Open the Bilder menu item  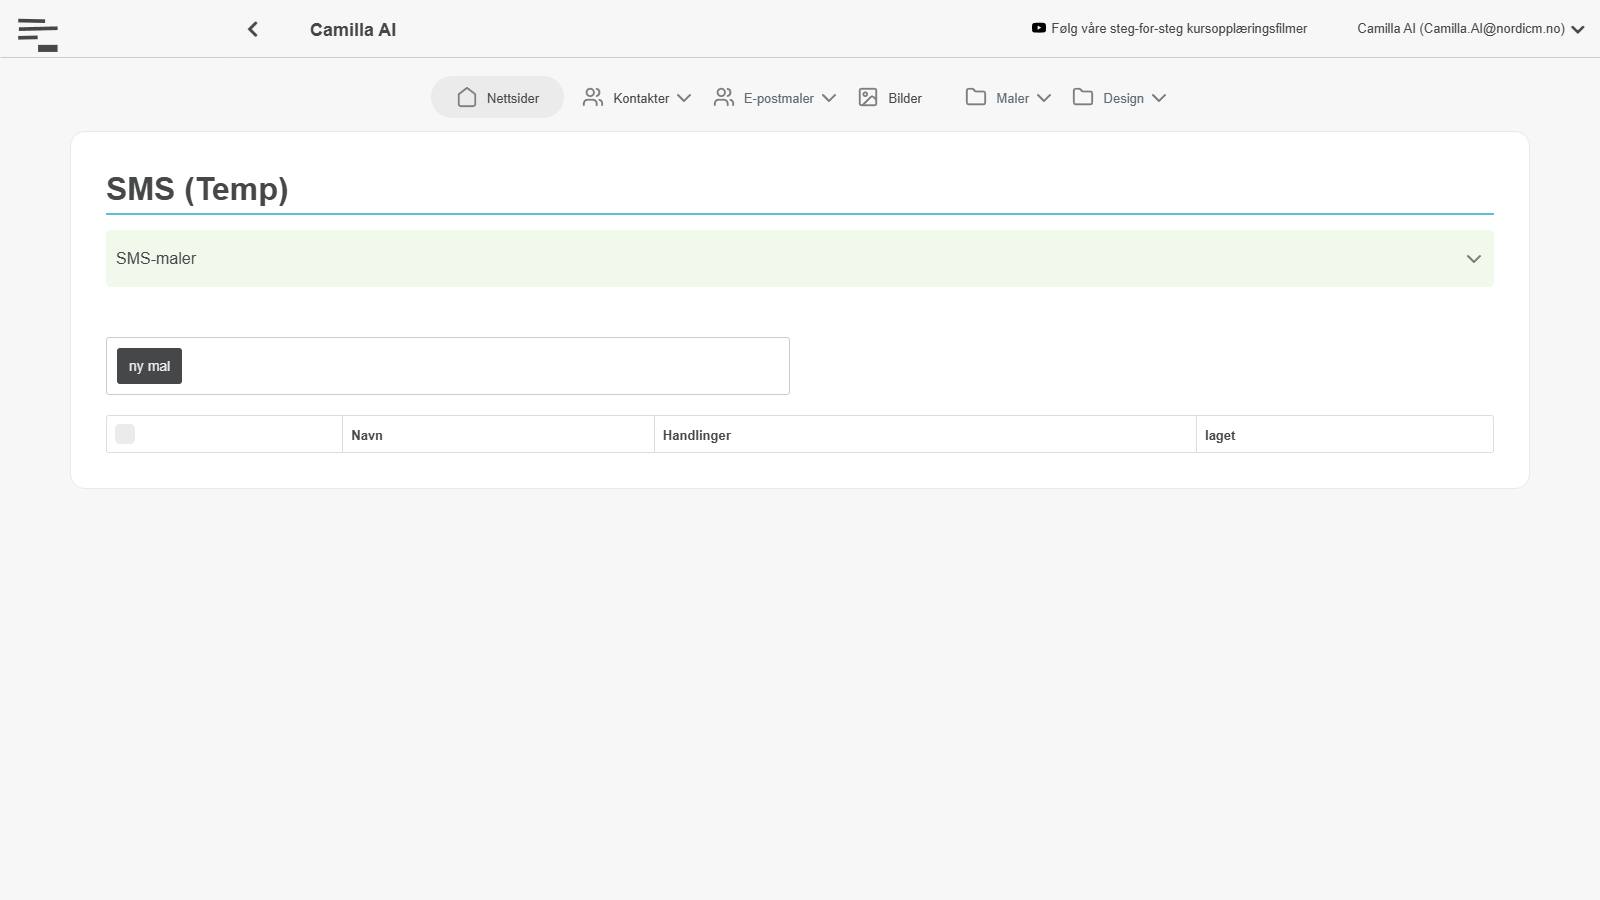click(890, 97)
